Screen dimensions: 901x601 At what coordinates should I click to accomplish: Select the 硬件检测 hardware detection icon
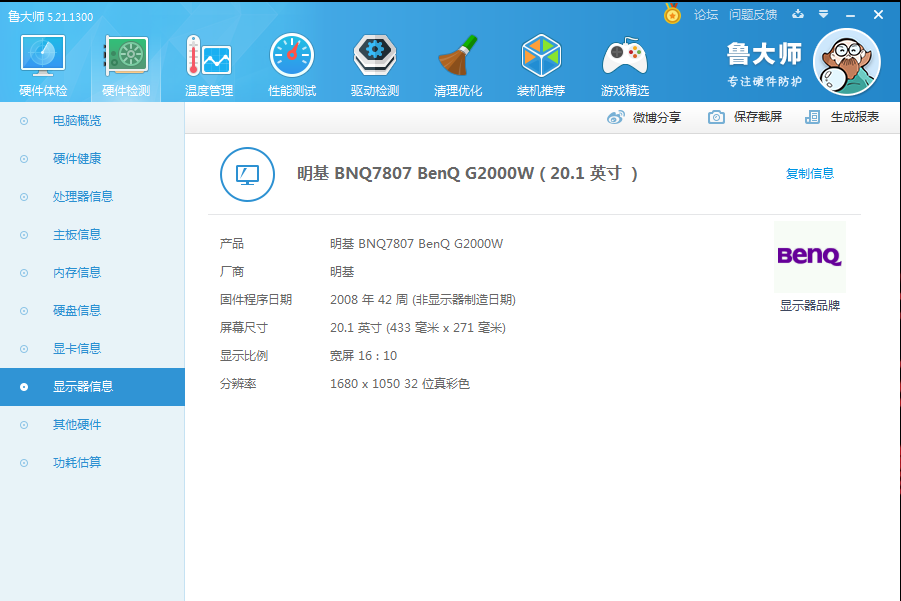(124, 63)
